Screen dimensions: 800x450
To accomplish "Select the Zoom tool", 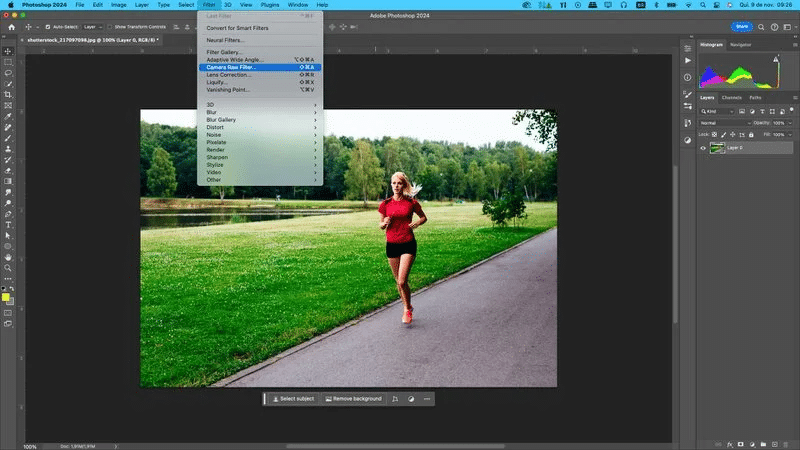I will [8, 268].
